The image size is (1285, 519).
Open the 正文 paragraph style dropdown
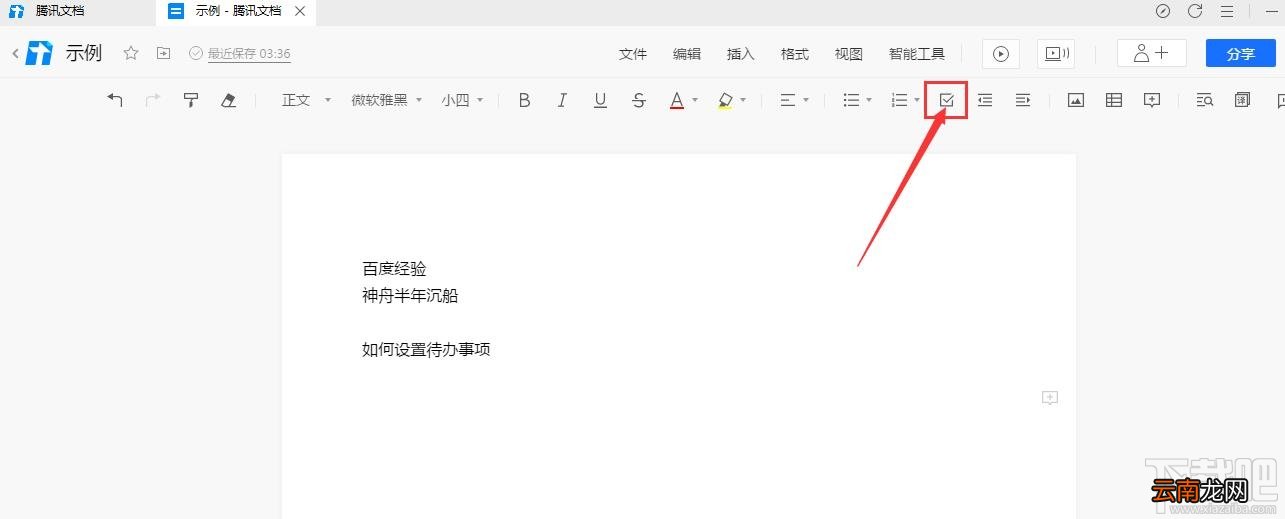pyautogui.click(x=306, y=100)
